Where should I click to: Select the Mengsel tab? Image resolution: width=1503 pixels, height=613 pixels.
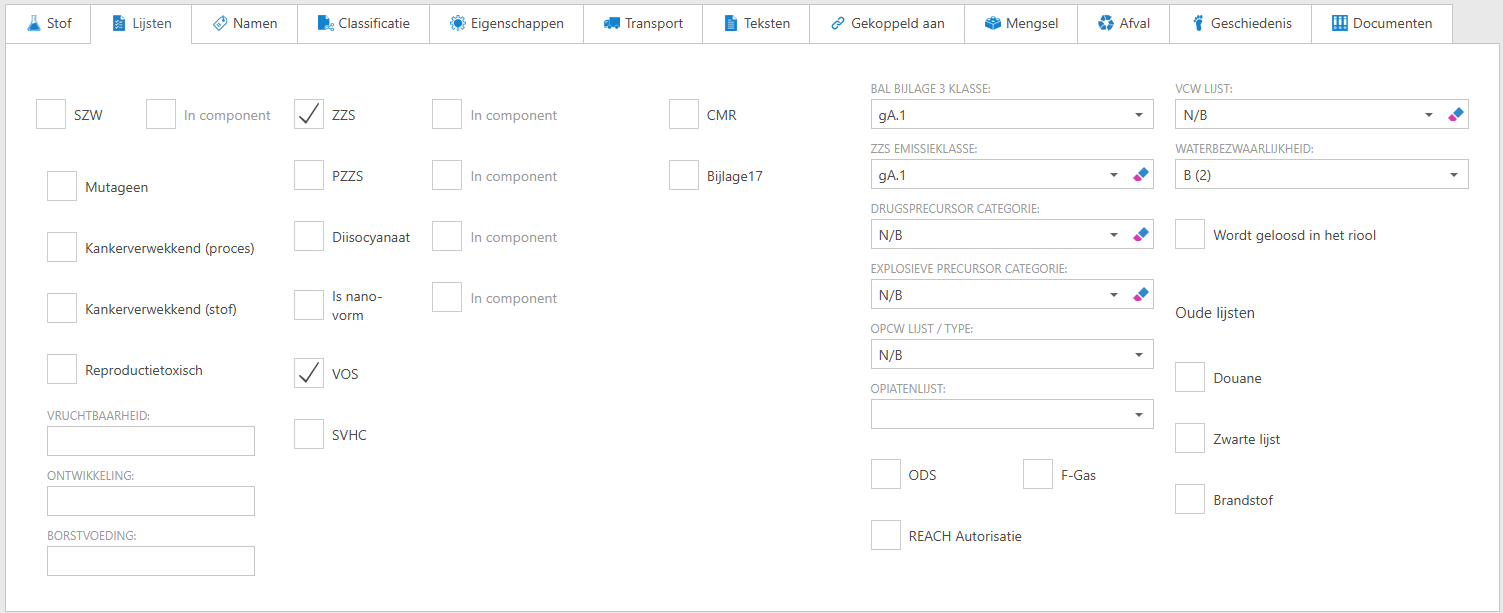coord(1021,23)
